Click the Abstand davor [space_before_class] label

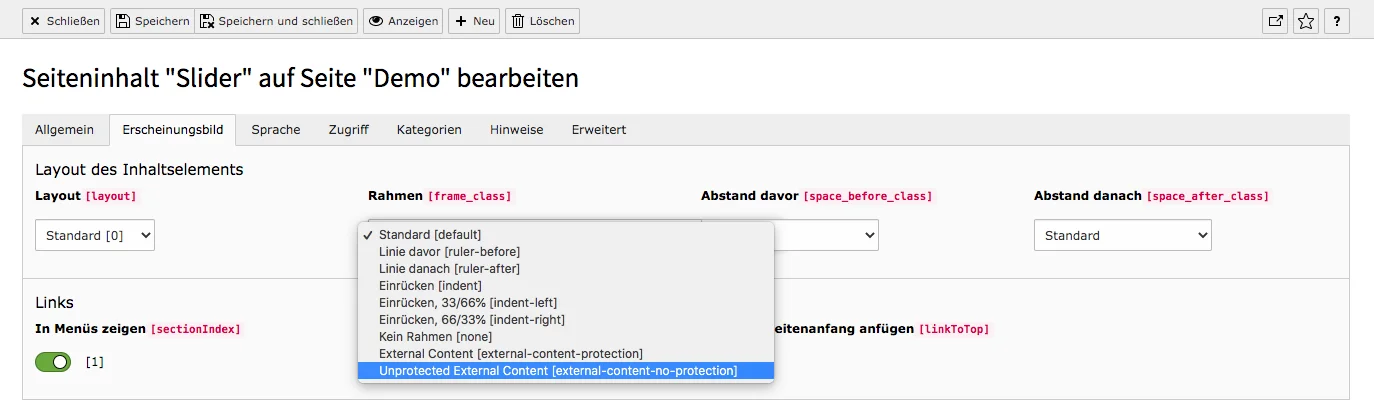click(816, 196)
